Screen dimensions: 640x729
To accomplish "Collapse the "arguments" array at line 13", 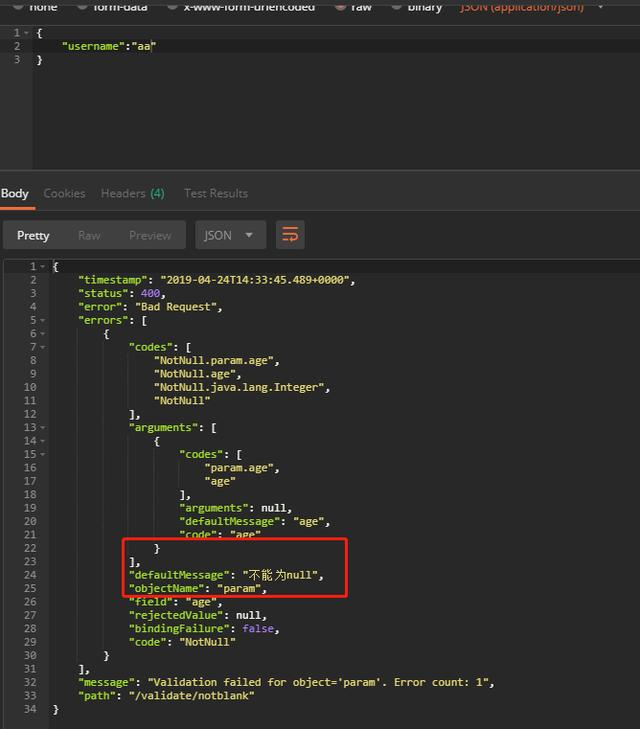I will (x=44, y=427).
